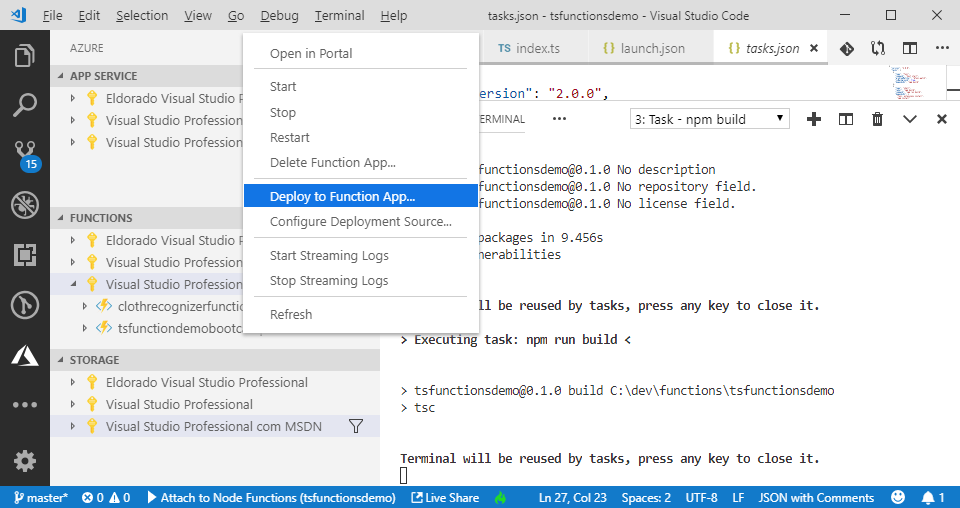Switch to the index.ts tab
960x508 pixels.
pyautogui.click(x=534, y=48)
